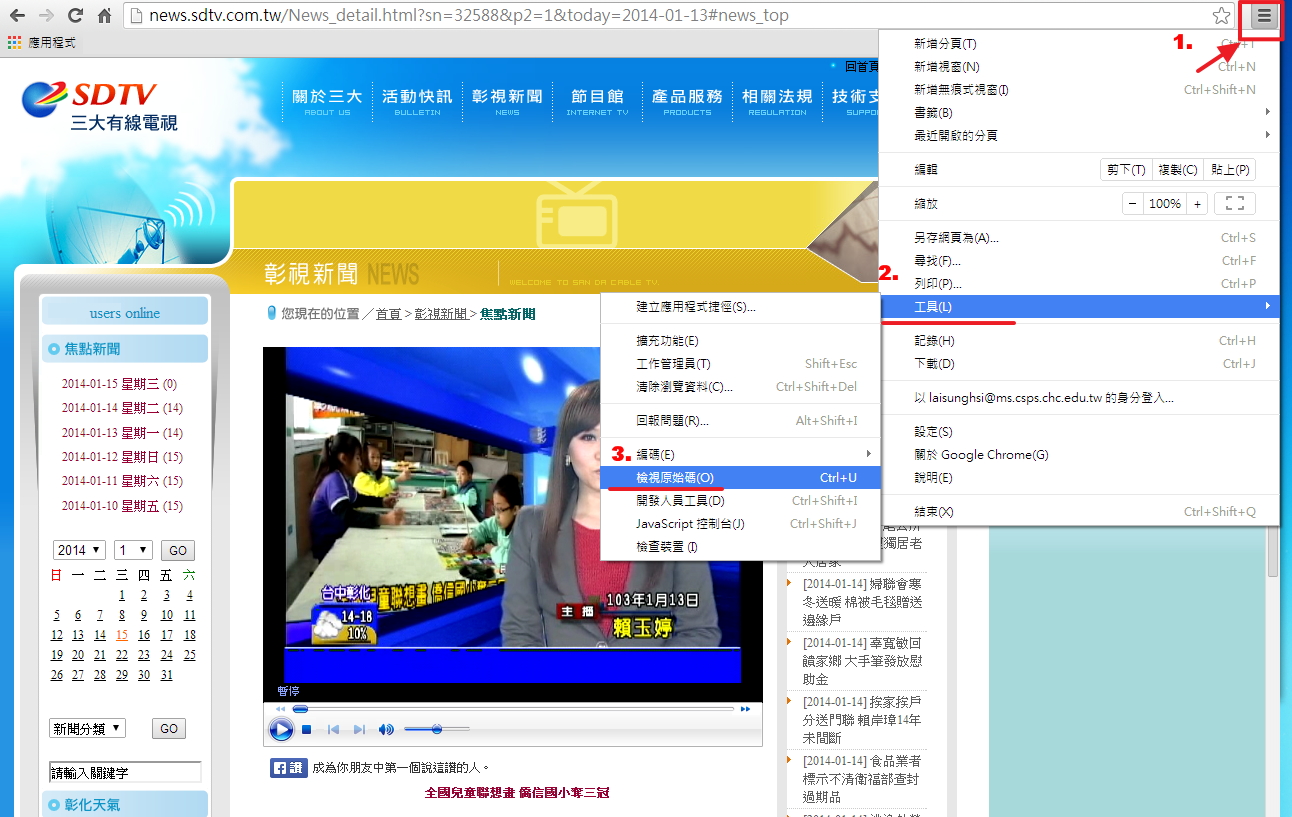
Task: Click 首頁 breadcrumb link
Action: (388, 314)
